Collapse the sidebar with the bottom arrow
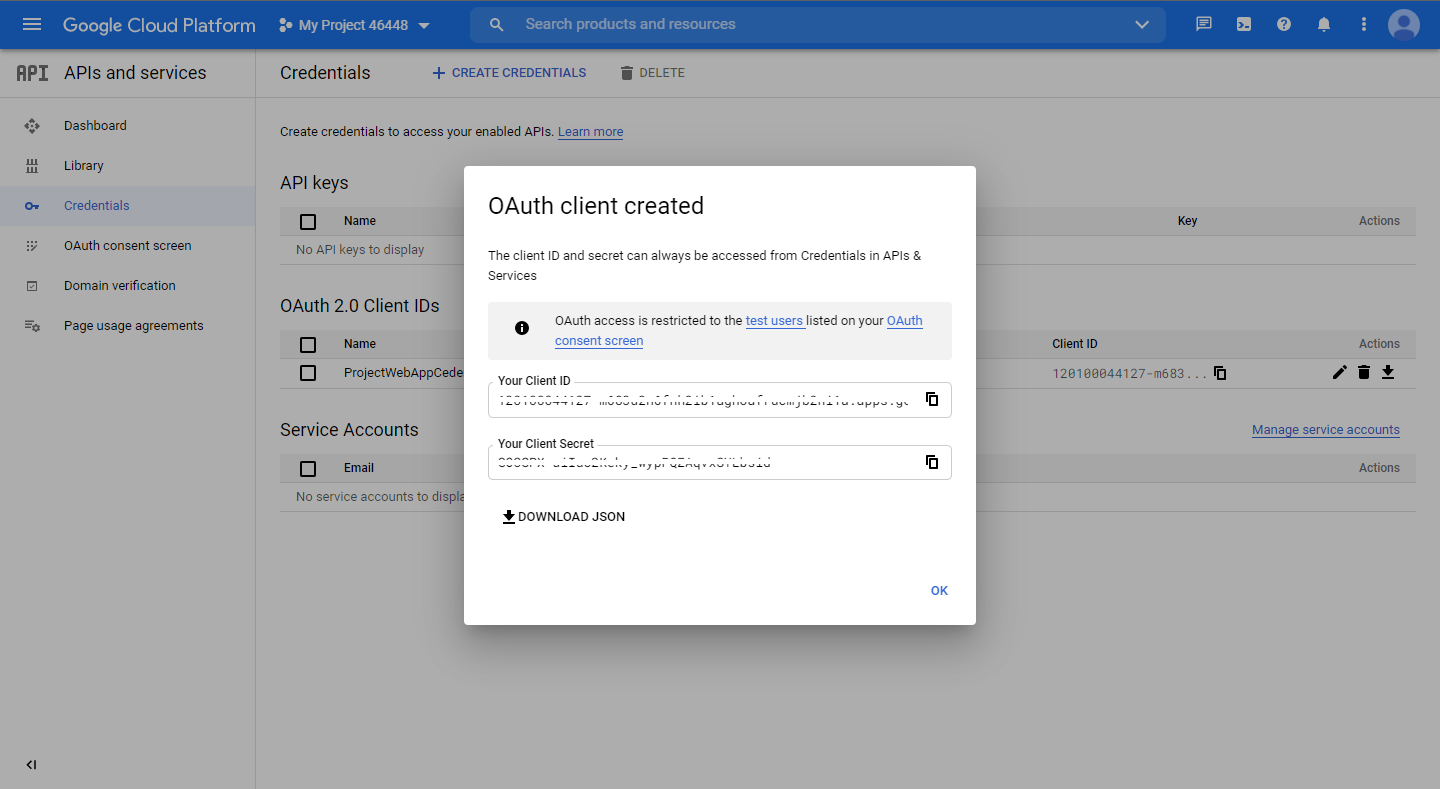Image resolution: width=1440 pixels, height=789 pixels. click(x=31, y=765)
